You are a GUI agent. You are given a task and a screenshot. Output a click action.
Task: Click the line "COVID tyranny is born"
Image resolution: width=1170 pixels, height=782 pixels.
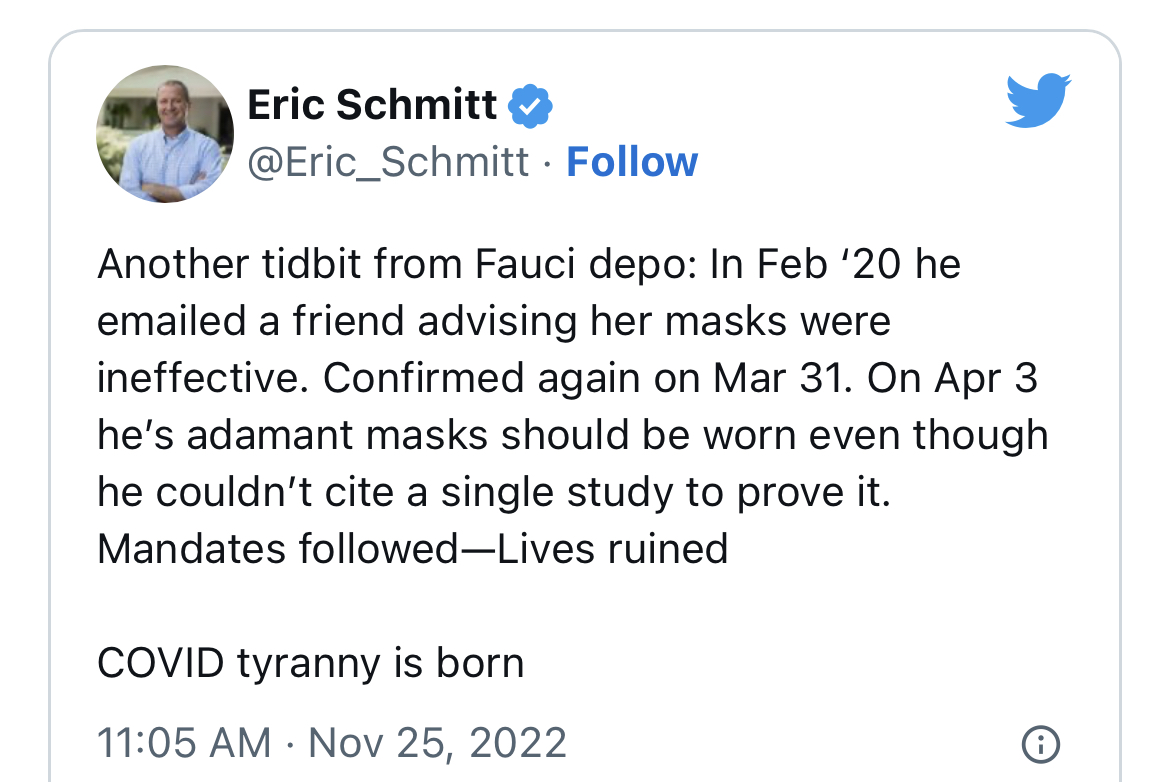[310, 663]
